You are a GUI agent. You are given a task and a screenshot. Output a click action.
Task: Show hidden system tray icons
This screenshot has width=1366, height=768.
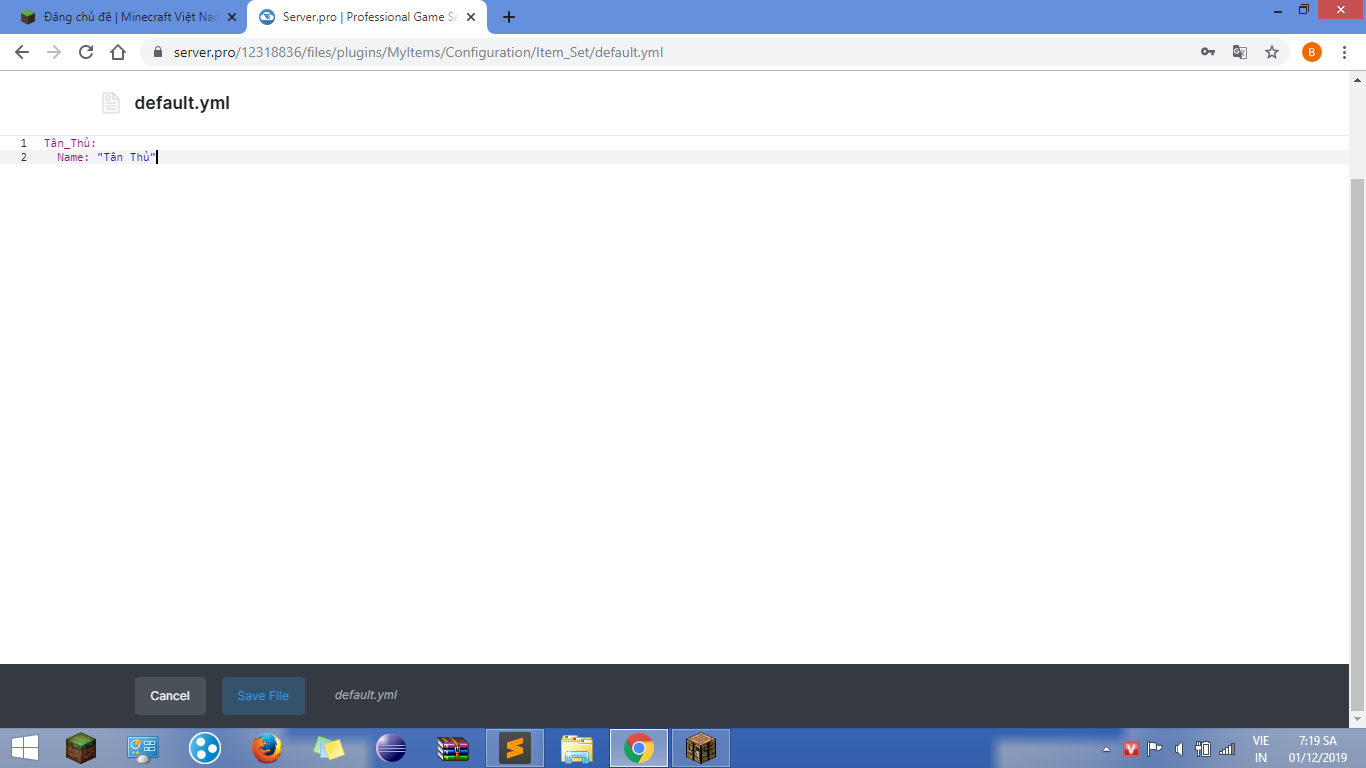1106,749
